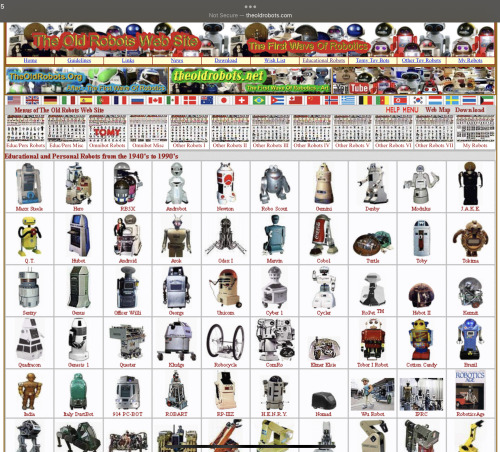Select the Japanese flag
Image resolution: width=500 pixels, height=452 pixels.
coord(224,100)
